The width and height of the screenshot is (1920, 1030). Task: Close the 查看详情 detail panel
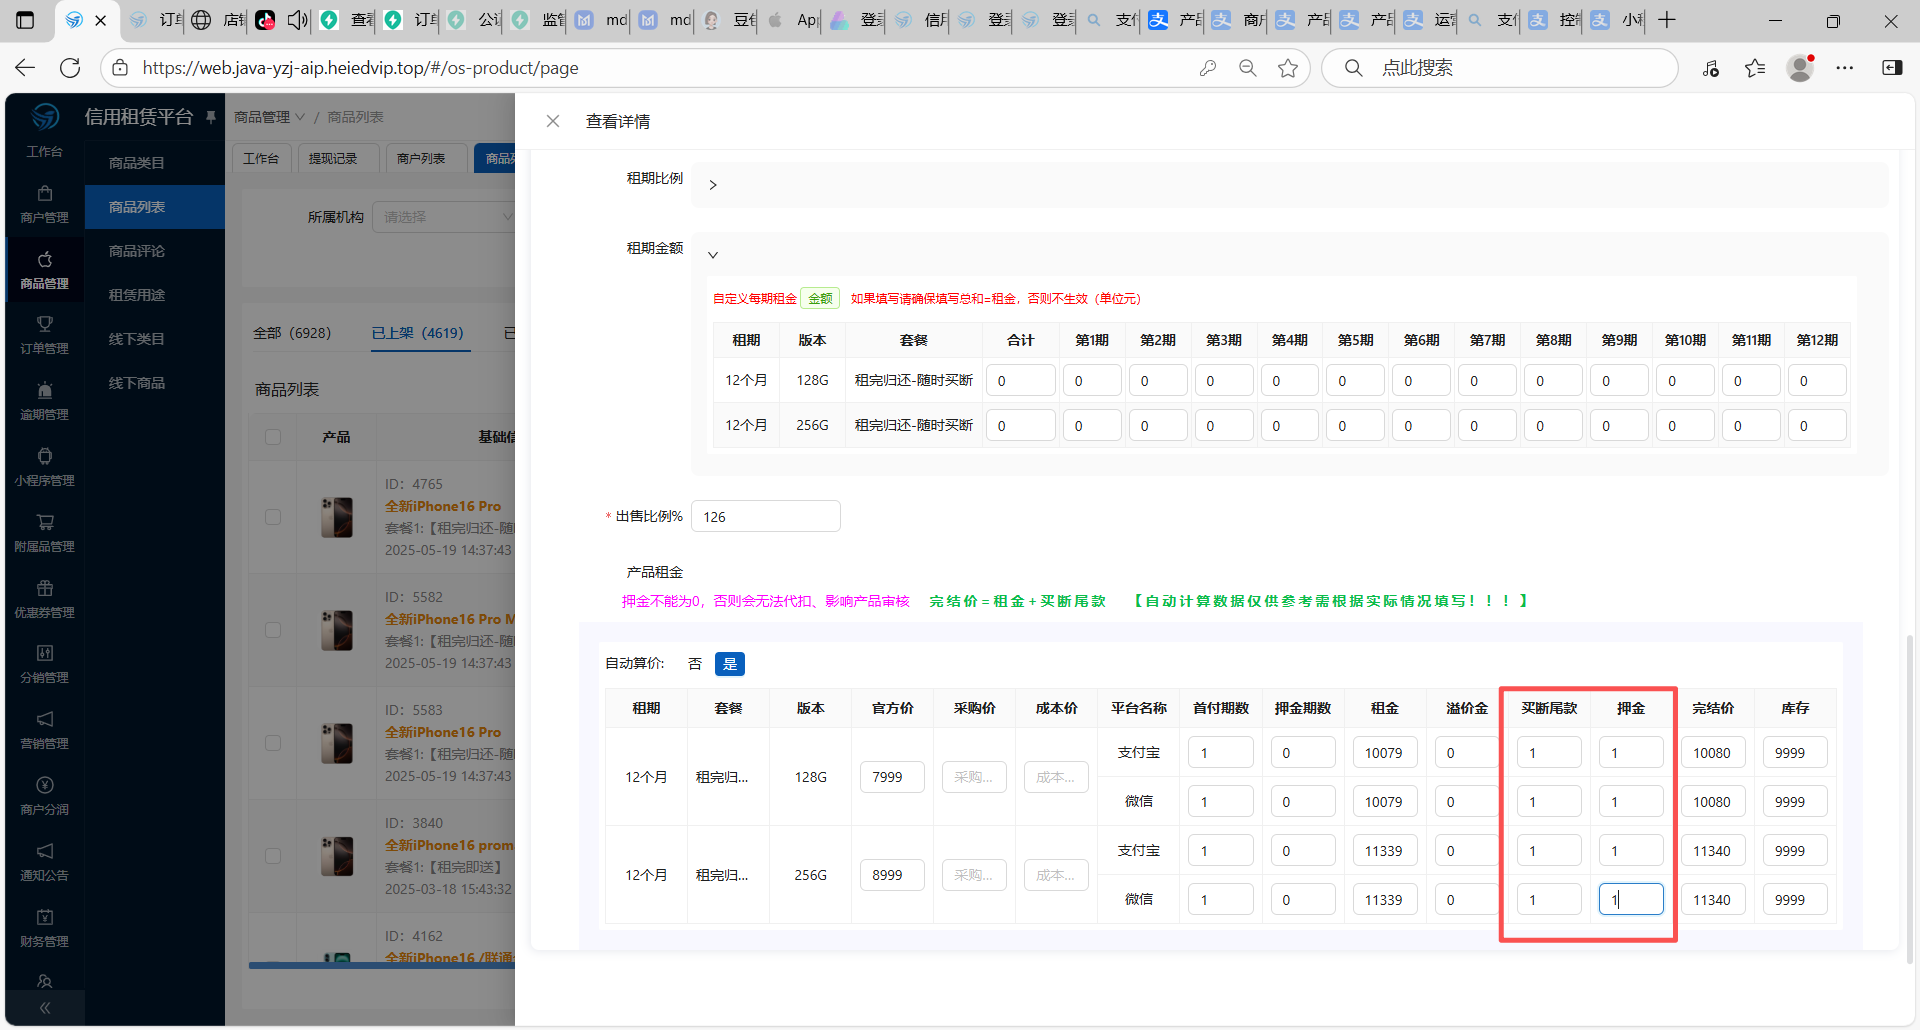tap(553, 121)
